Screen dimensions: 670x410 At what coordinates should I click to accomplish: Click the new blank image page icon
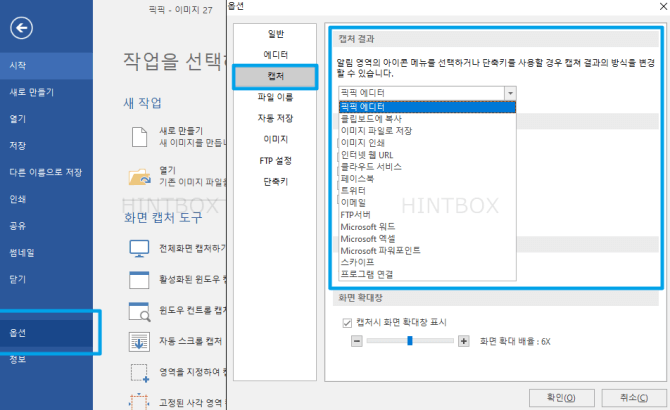[139, 137]
